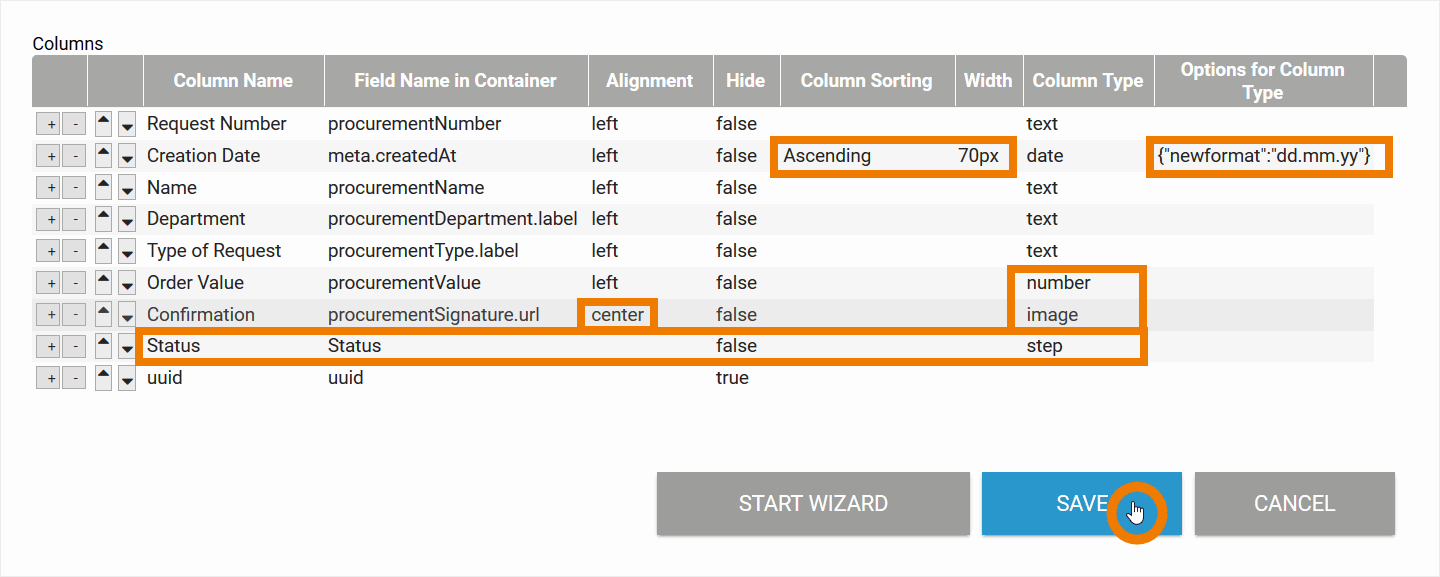The width and height of the screenshot is (1440, 577).
Task: Move the Department row down
Action: click(x=125, y=218)
